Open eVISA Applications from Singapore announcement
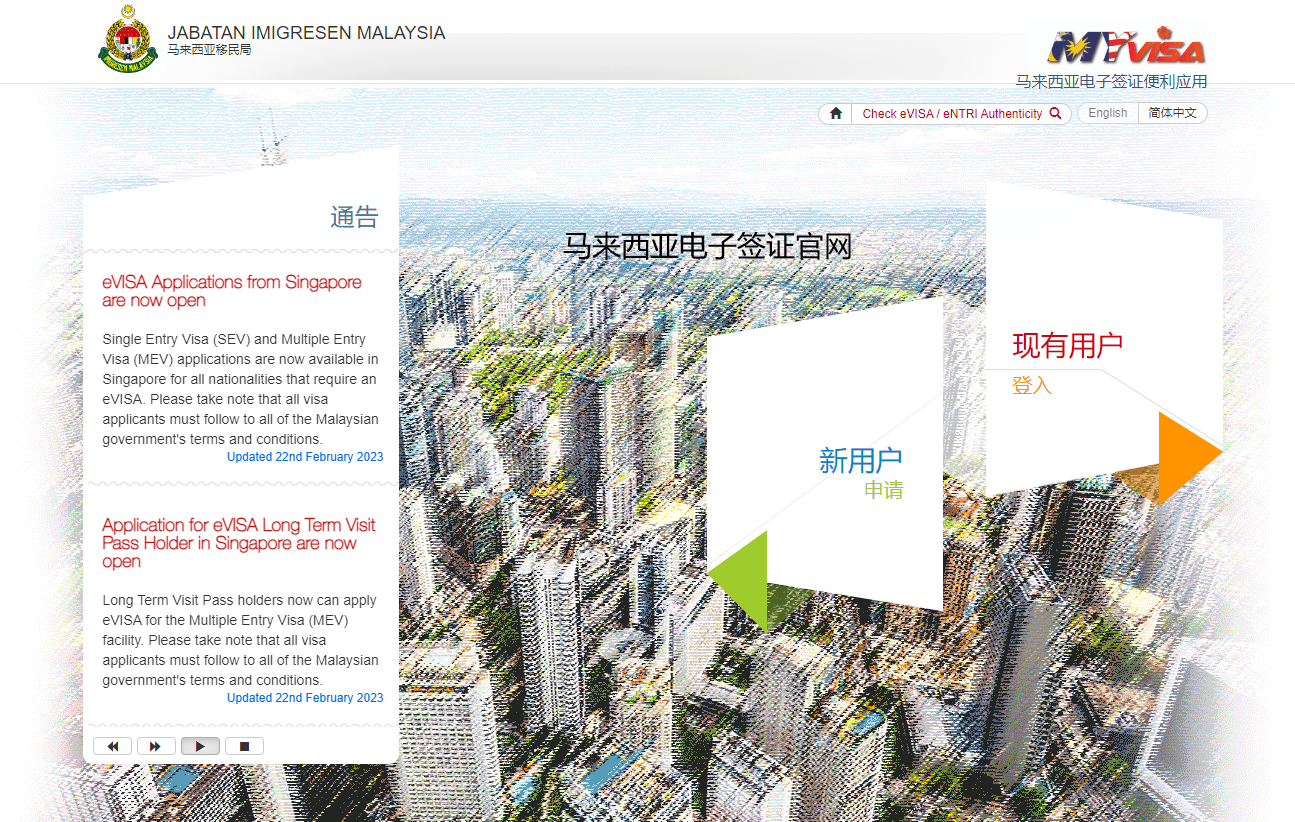Image resolution: width=1295 pixels, height=822 pixels. (231, 291)
